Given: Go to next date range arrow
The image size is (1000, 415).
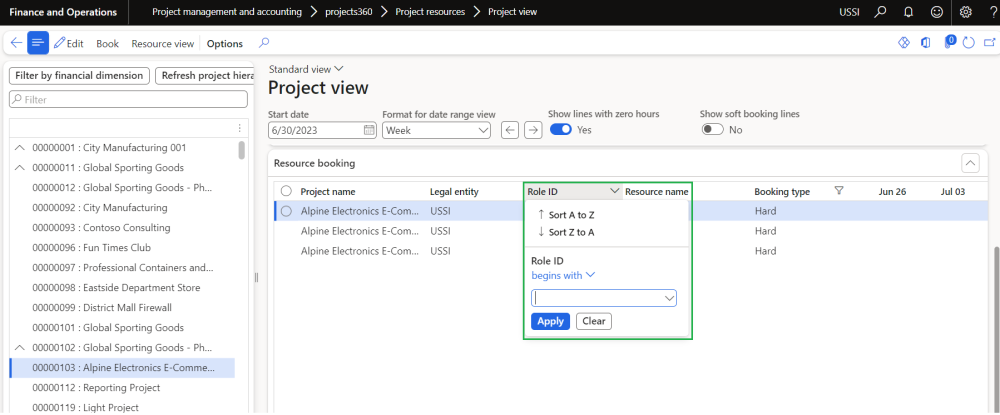Looking at the screenshot, I should 533,130.
